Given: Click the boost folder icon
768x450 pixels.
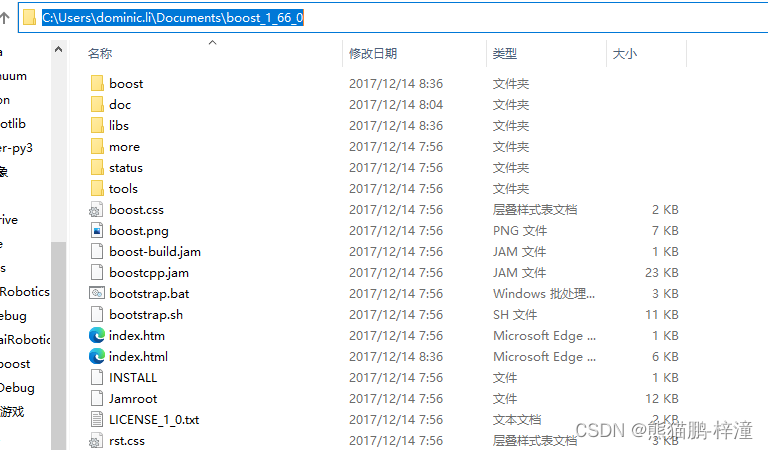Looking at the screenshot, I should (97, 83).
